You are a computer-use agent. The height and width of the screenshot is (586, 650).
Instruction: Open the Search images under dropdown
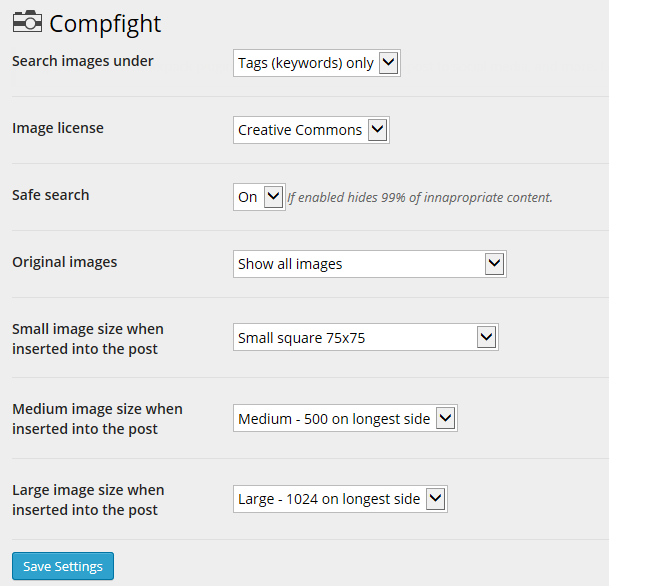click(x=317, y=63)
